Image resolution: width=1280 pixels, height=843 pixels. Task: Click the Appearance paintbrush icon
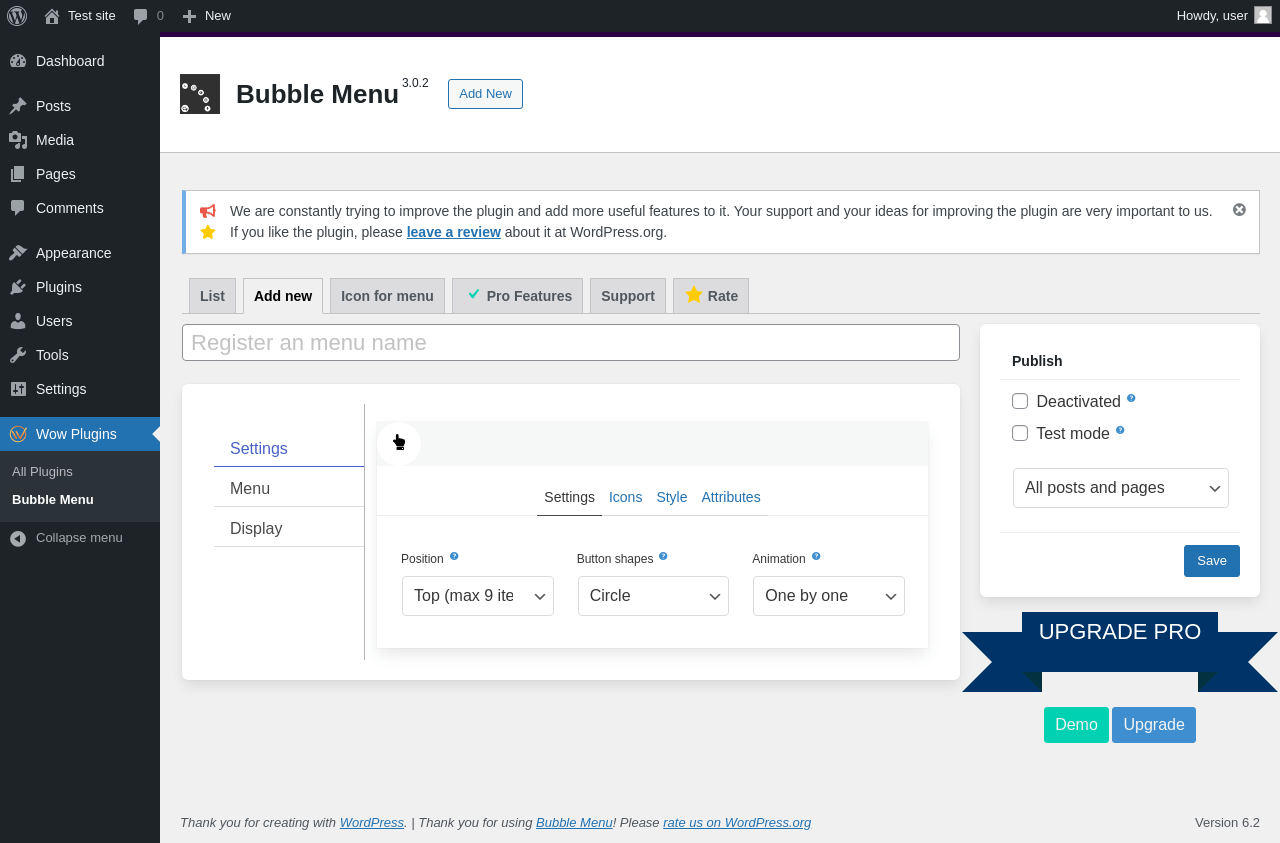[18, 253]
